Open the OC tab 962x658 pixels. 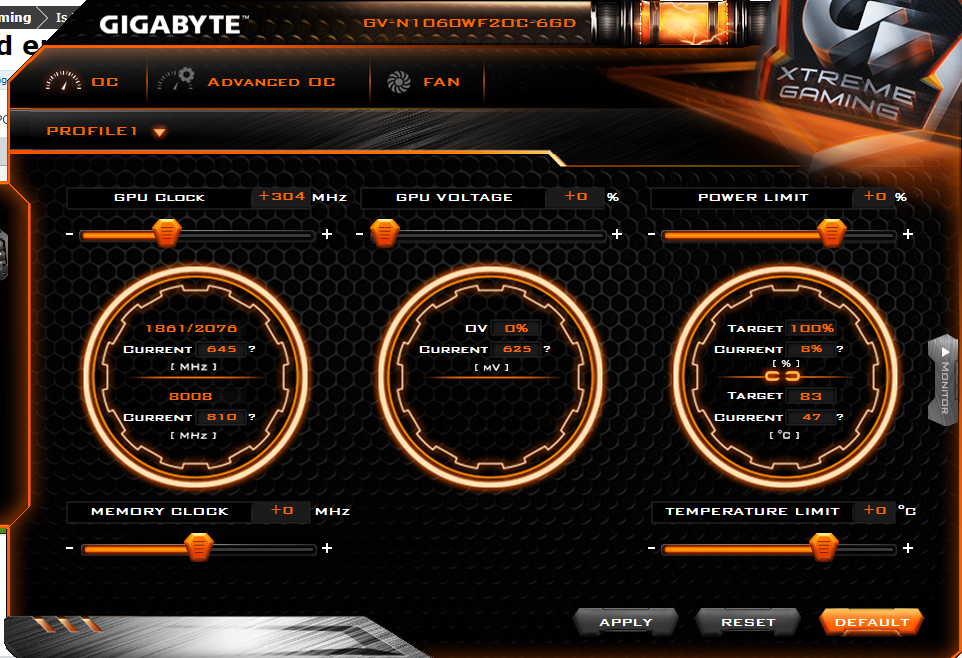click(82, 82)
